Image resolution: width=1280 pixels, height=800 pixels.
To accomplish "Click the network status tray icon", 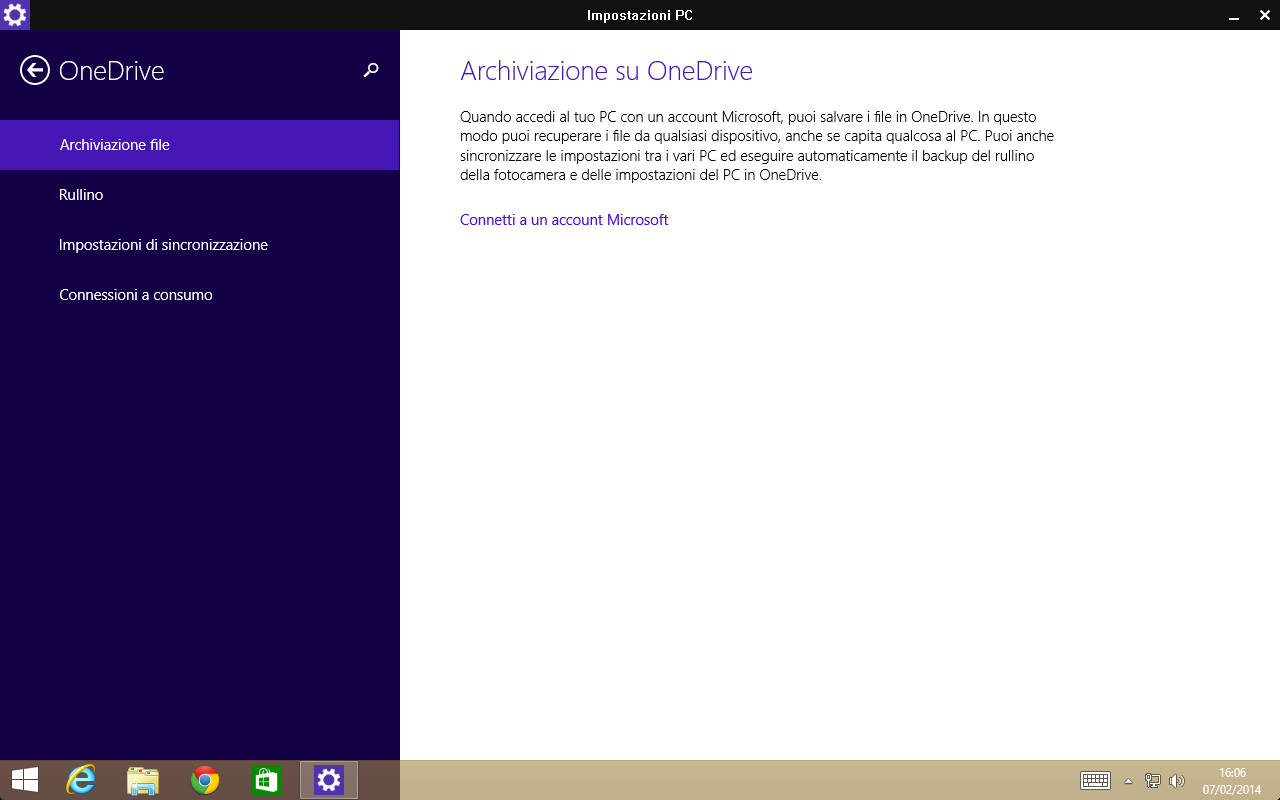I will click(x=1153, y=781).
